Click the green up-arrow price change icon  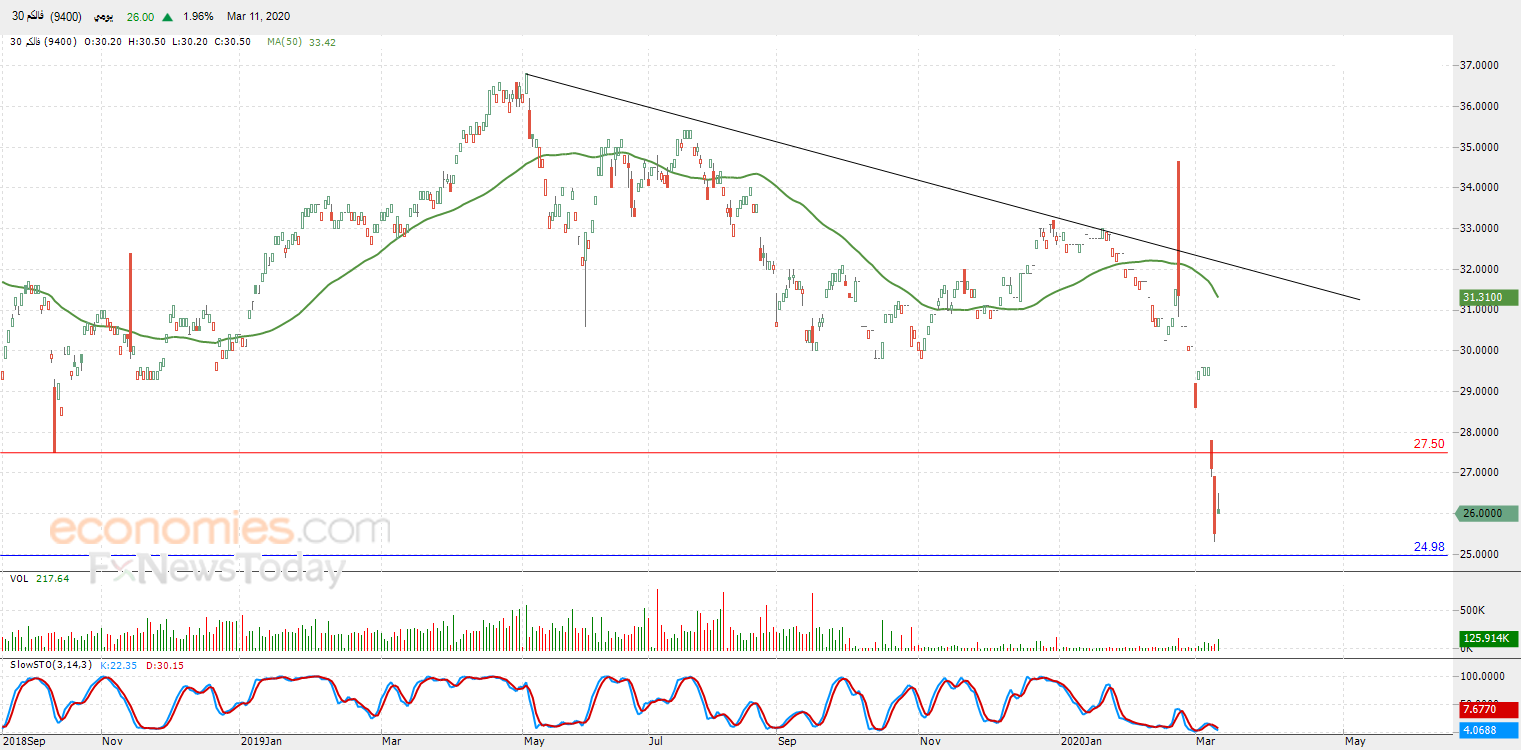click(166, 17)
